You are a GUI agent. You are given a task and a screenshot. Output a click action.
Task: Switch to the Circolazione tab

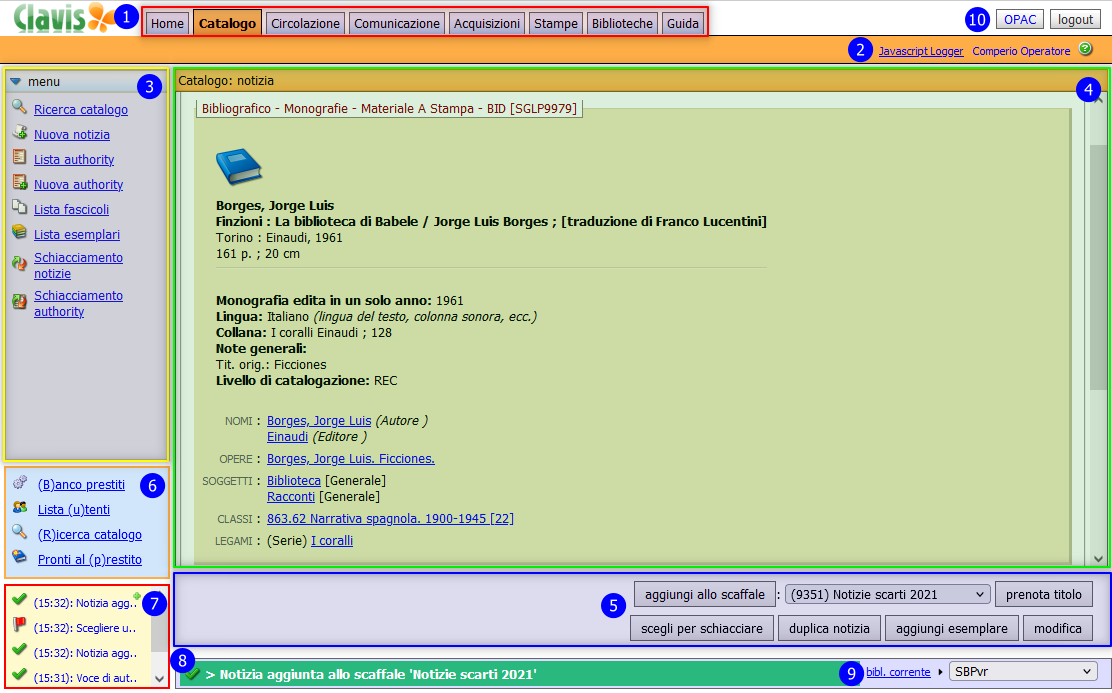pyautogui.click(x=305, y=22)
